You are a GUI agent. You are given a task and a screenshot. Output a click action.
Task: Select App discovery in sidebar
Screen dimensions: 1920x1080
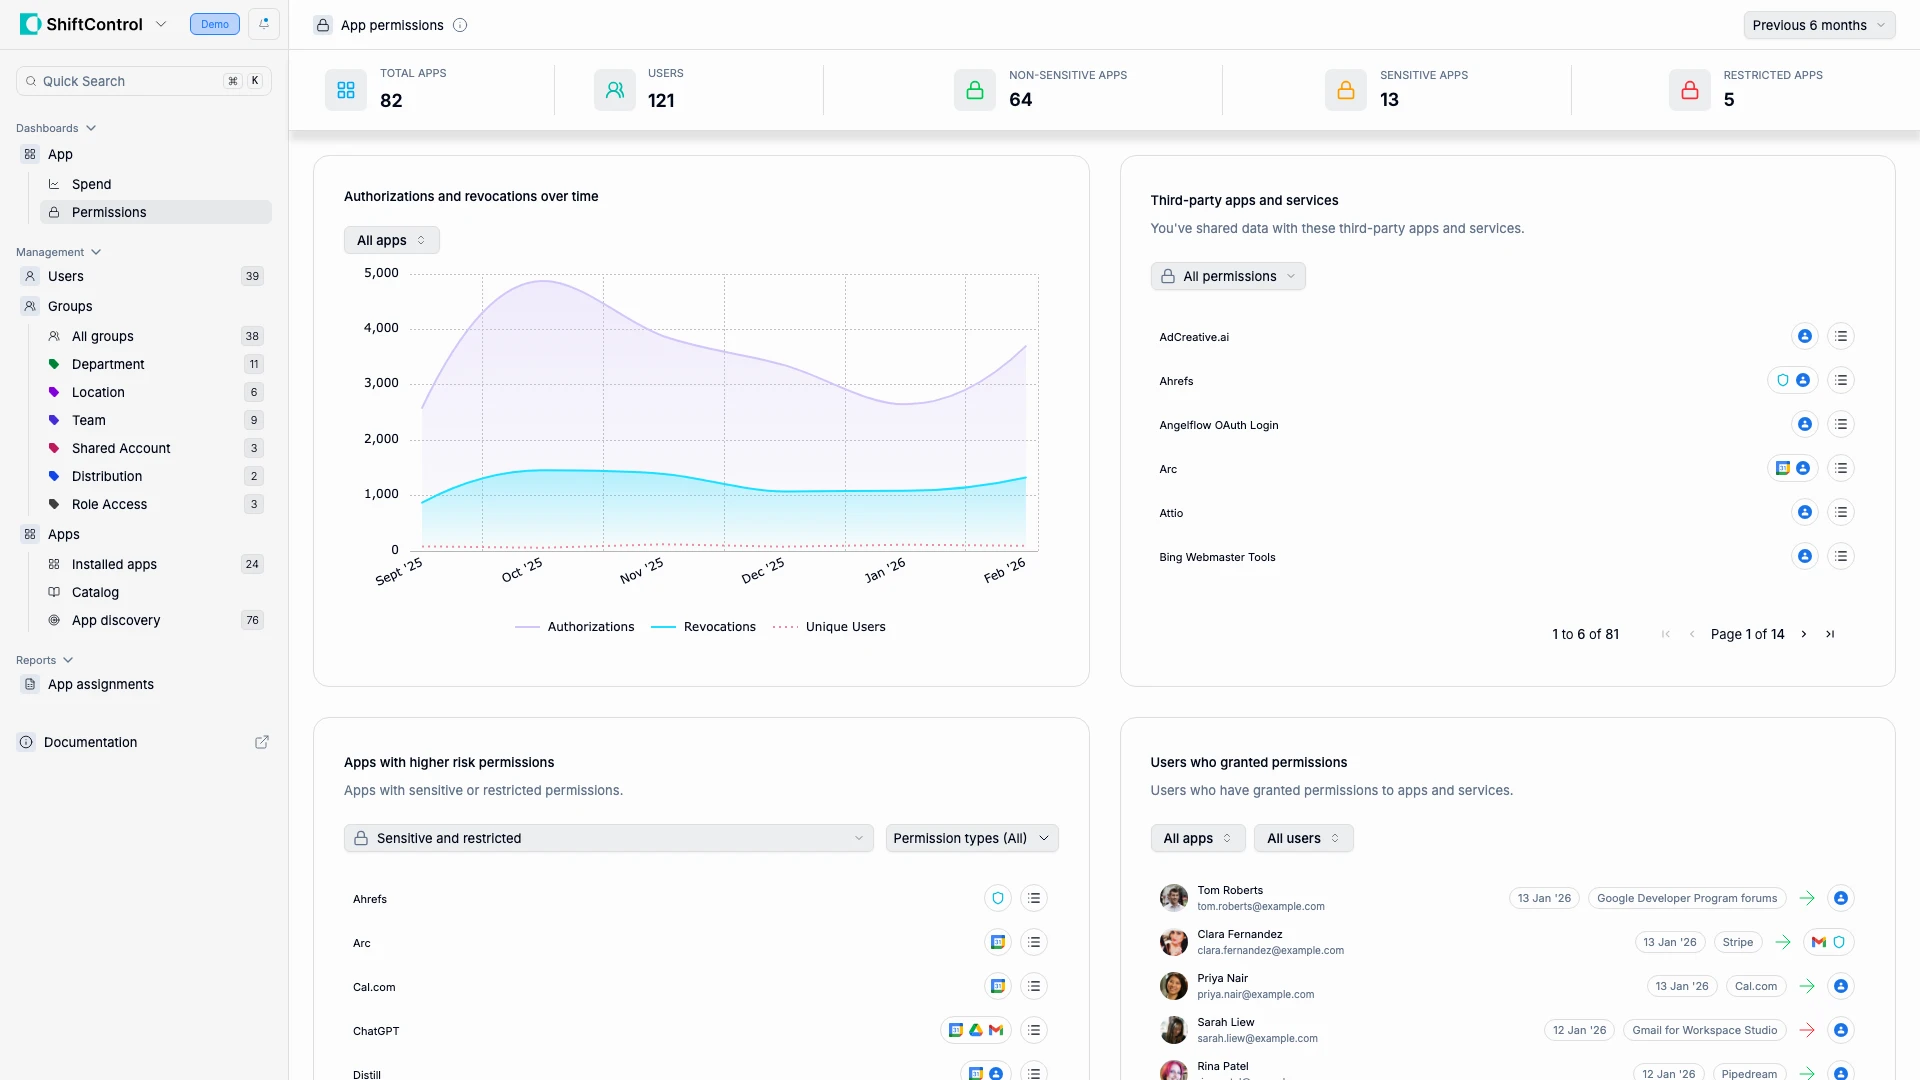click(116, 620)
